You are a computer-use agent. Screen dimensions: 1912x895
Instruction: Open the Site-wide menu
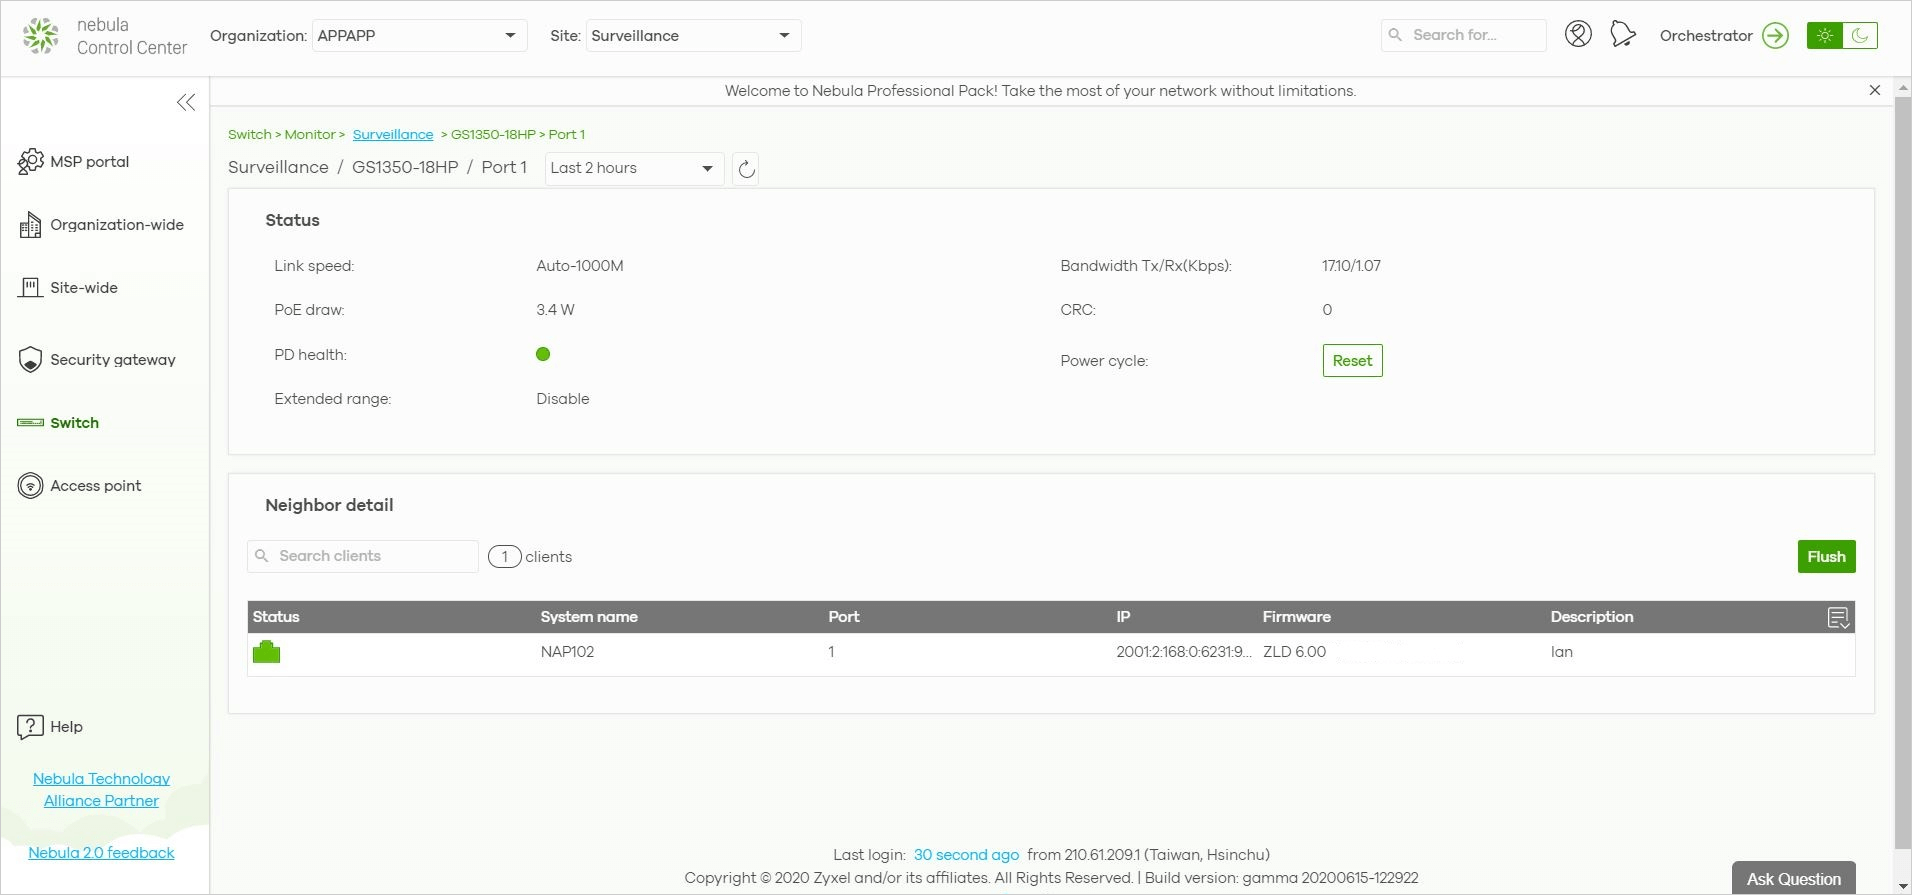pyautogui.click(x=84, y=288)
